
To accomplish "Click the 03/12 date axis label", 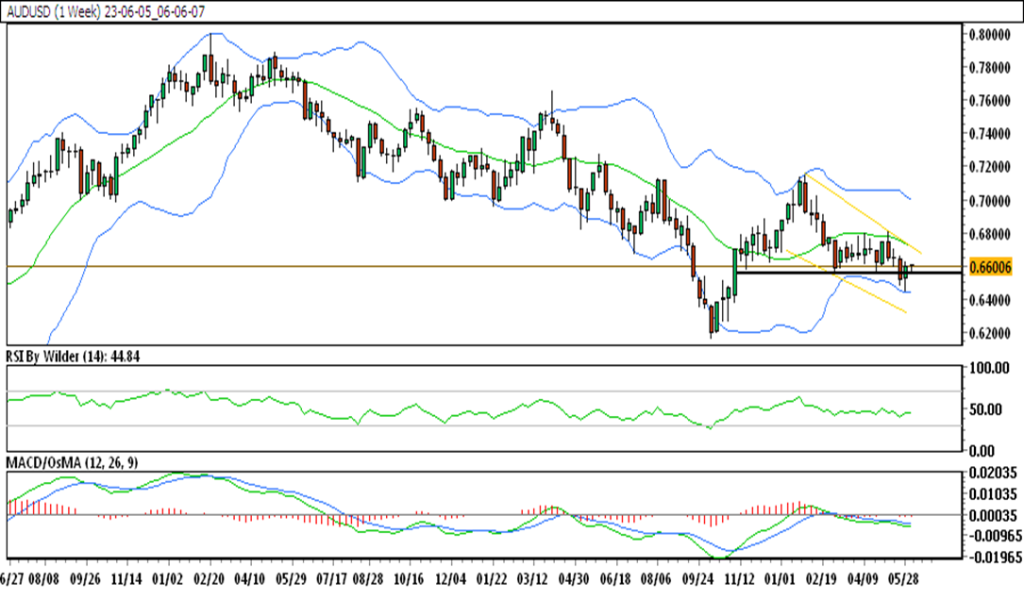I will coord(532,580).
